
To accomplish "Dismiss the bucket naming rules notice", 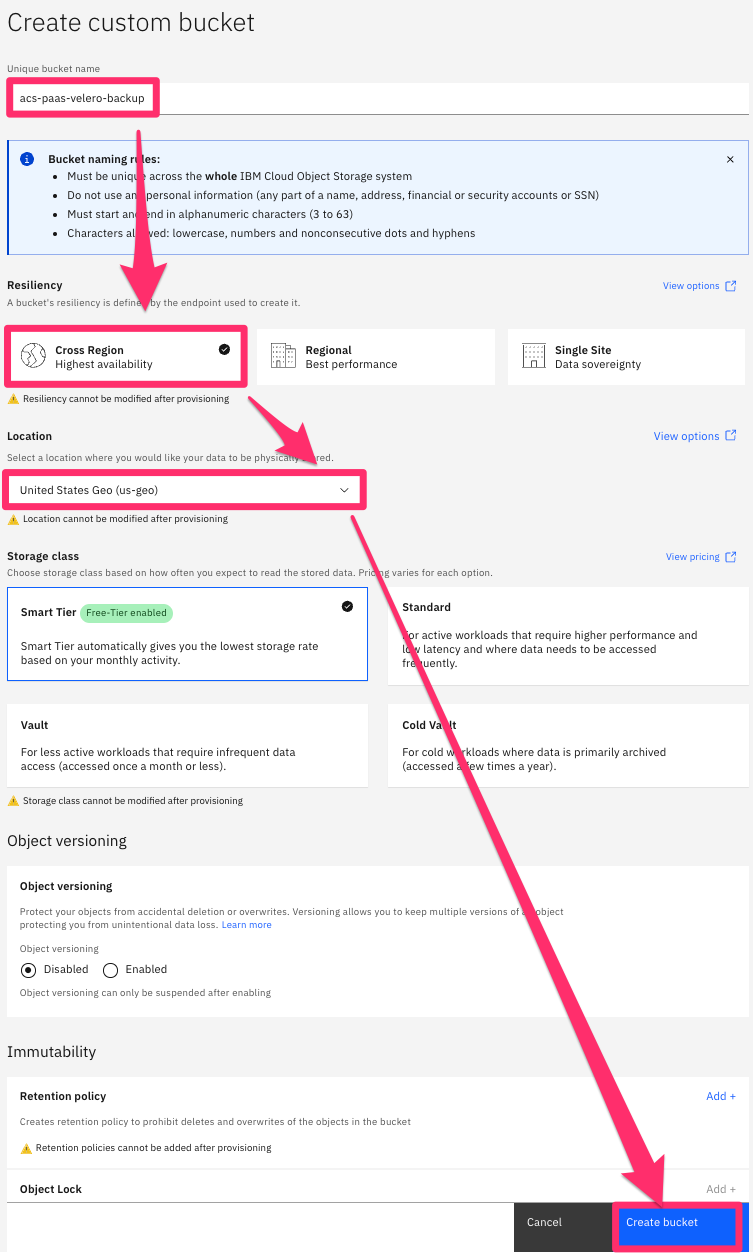I will (x=730, y=159).
